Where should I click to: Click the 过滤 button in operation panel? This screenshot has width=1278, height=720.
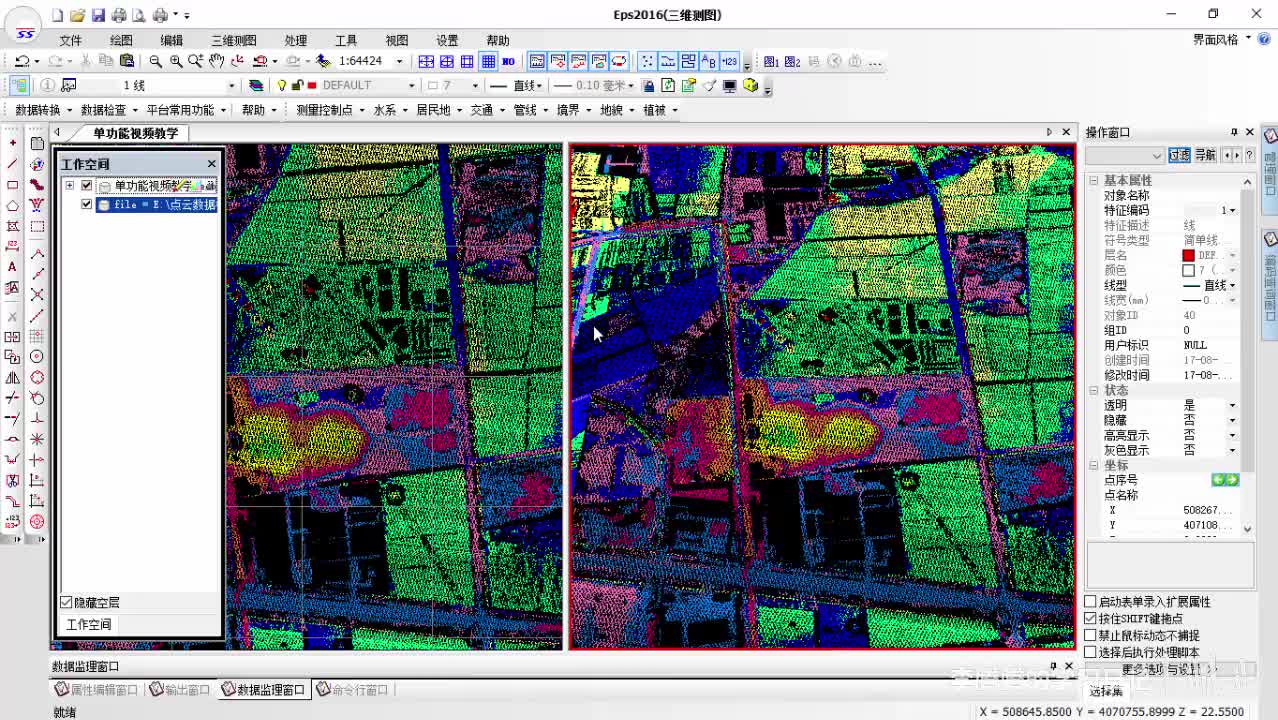(1180, 155)
